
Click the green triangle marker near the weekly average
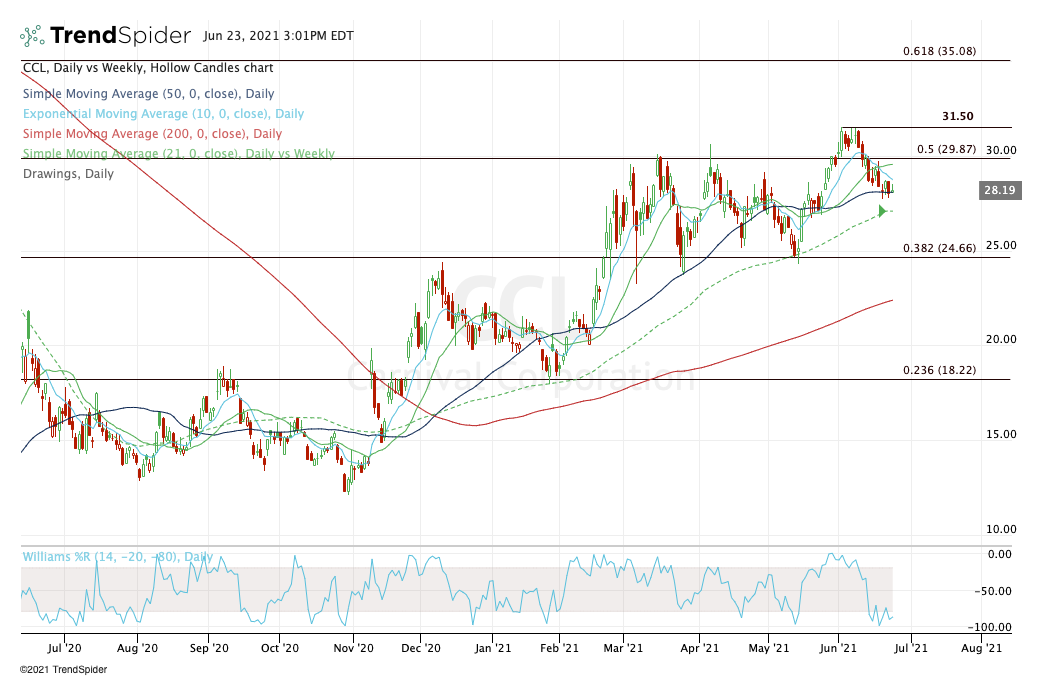click(x=882, y=211)
